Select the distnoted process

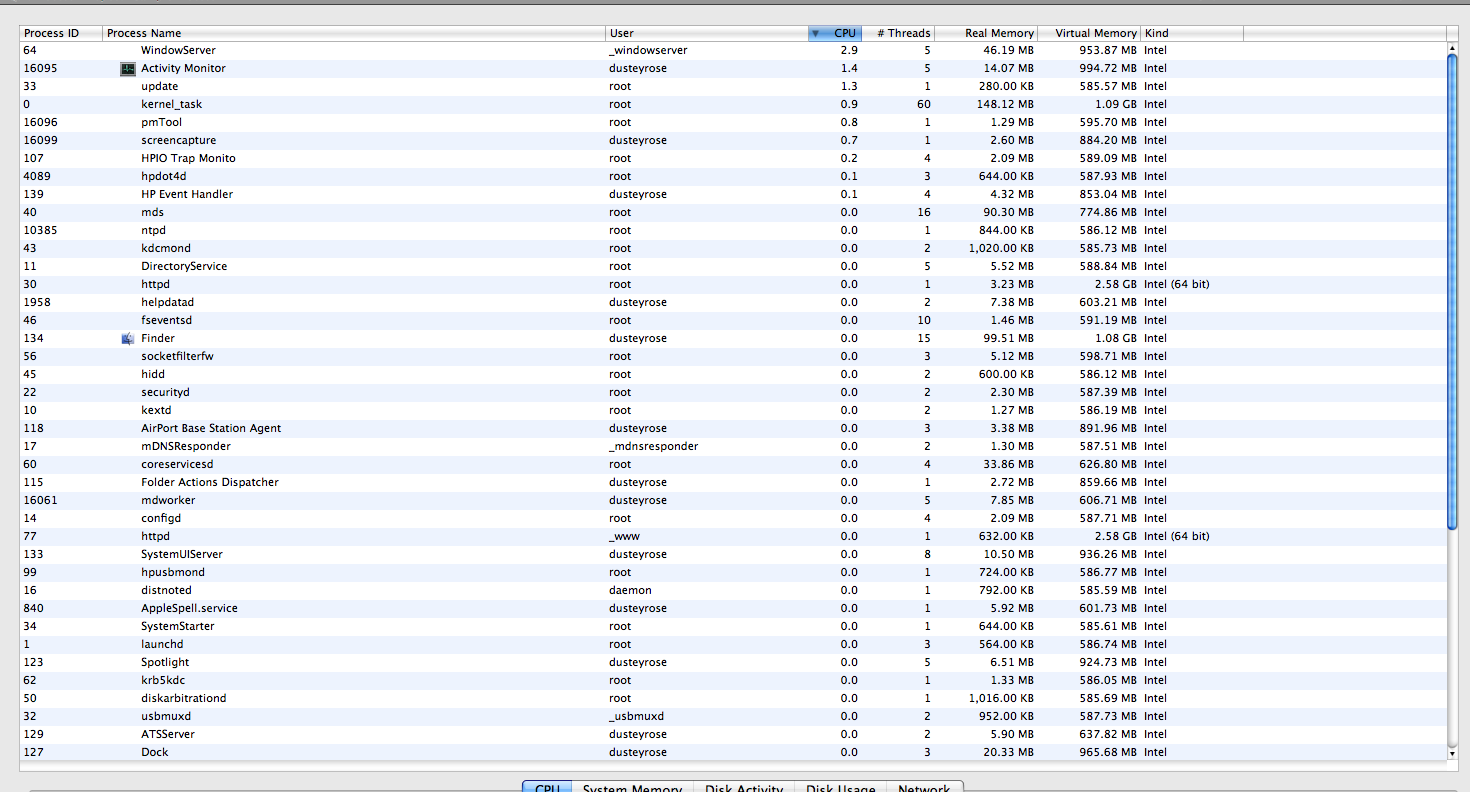[733, 590]
